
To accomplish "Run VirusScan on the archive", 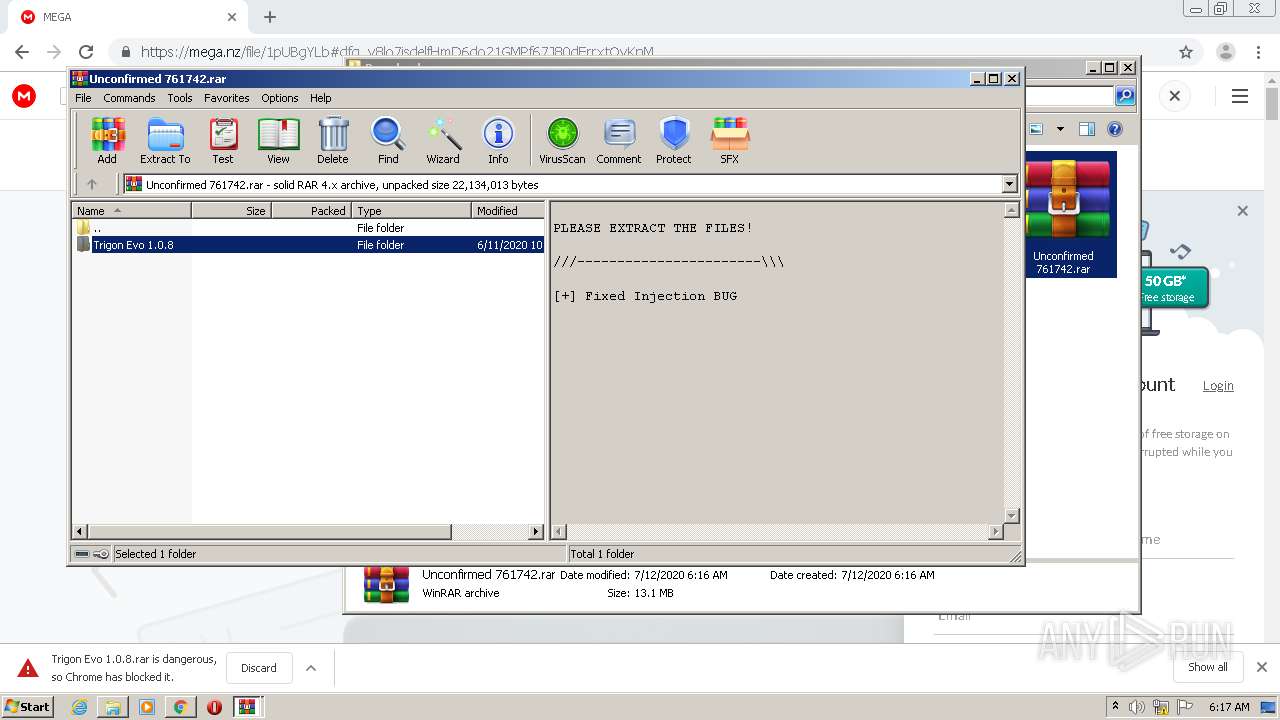I will (562, 140).
